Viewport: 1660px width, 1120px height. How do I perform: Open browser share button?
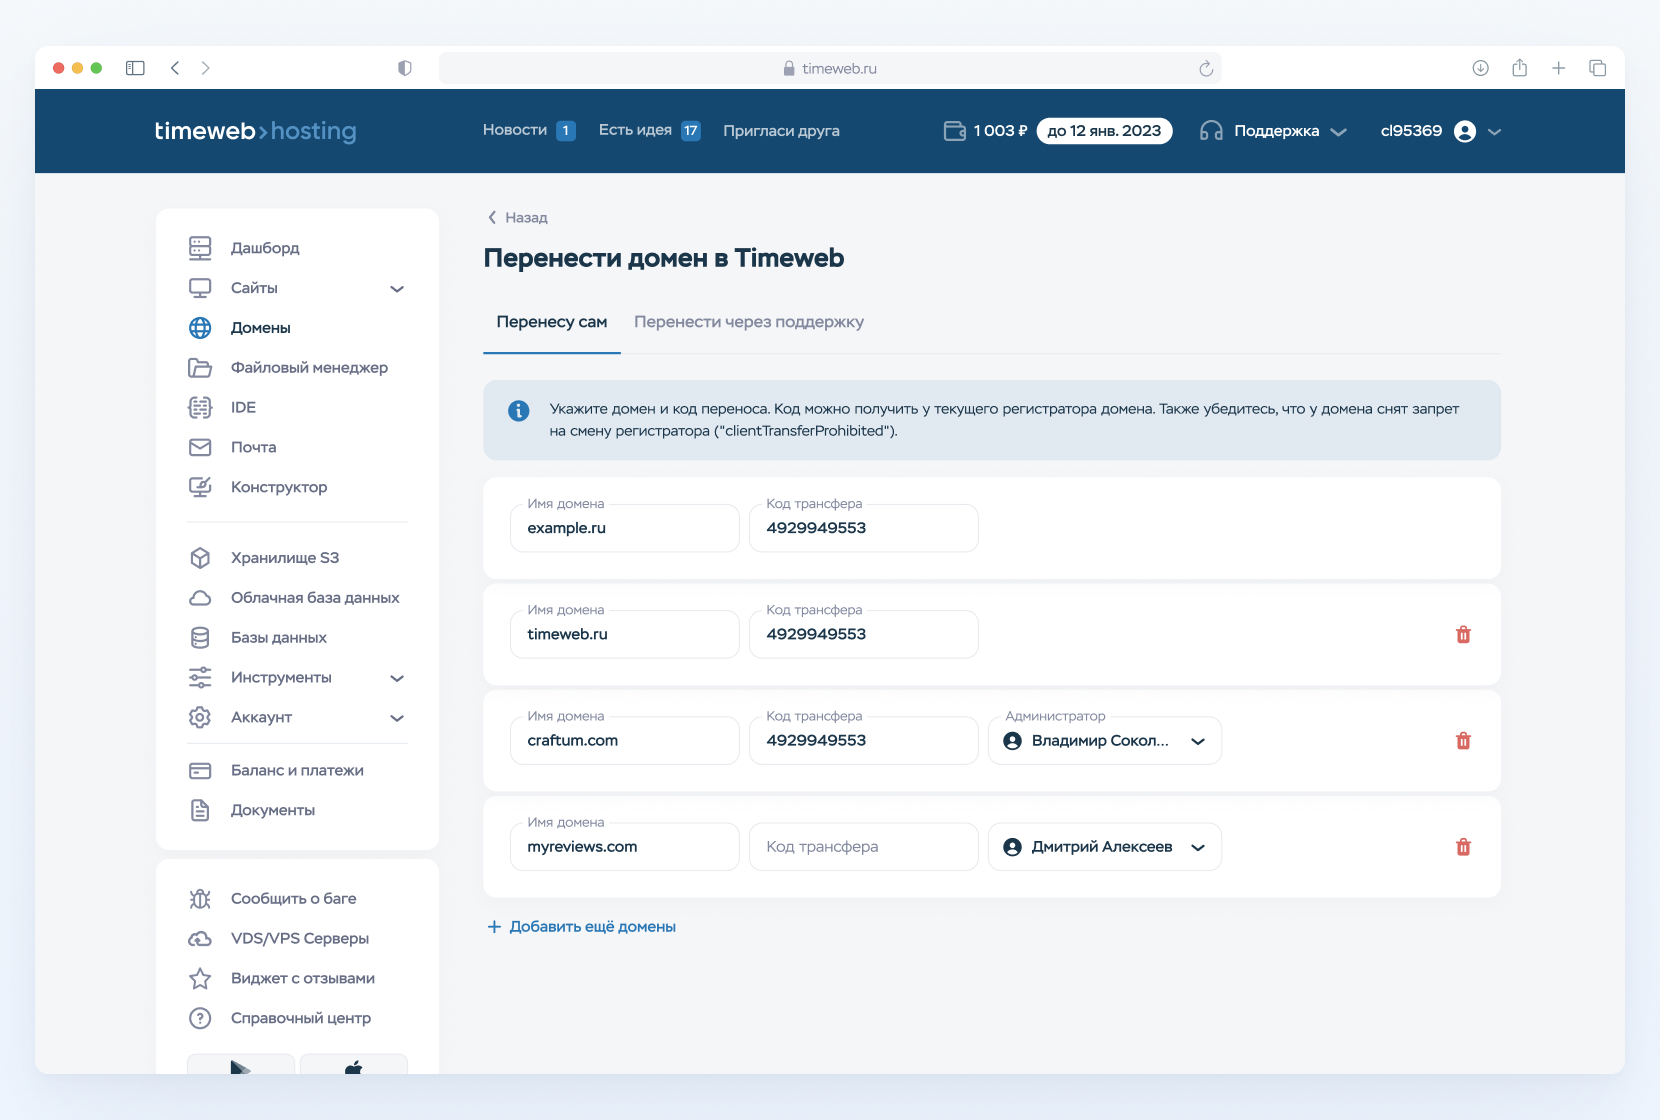(1520, 68)
